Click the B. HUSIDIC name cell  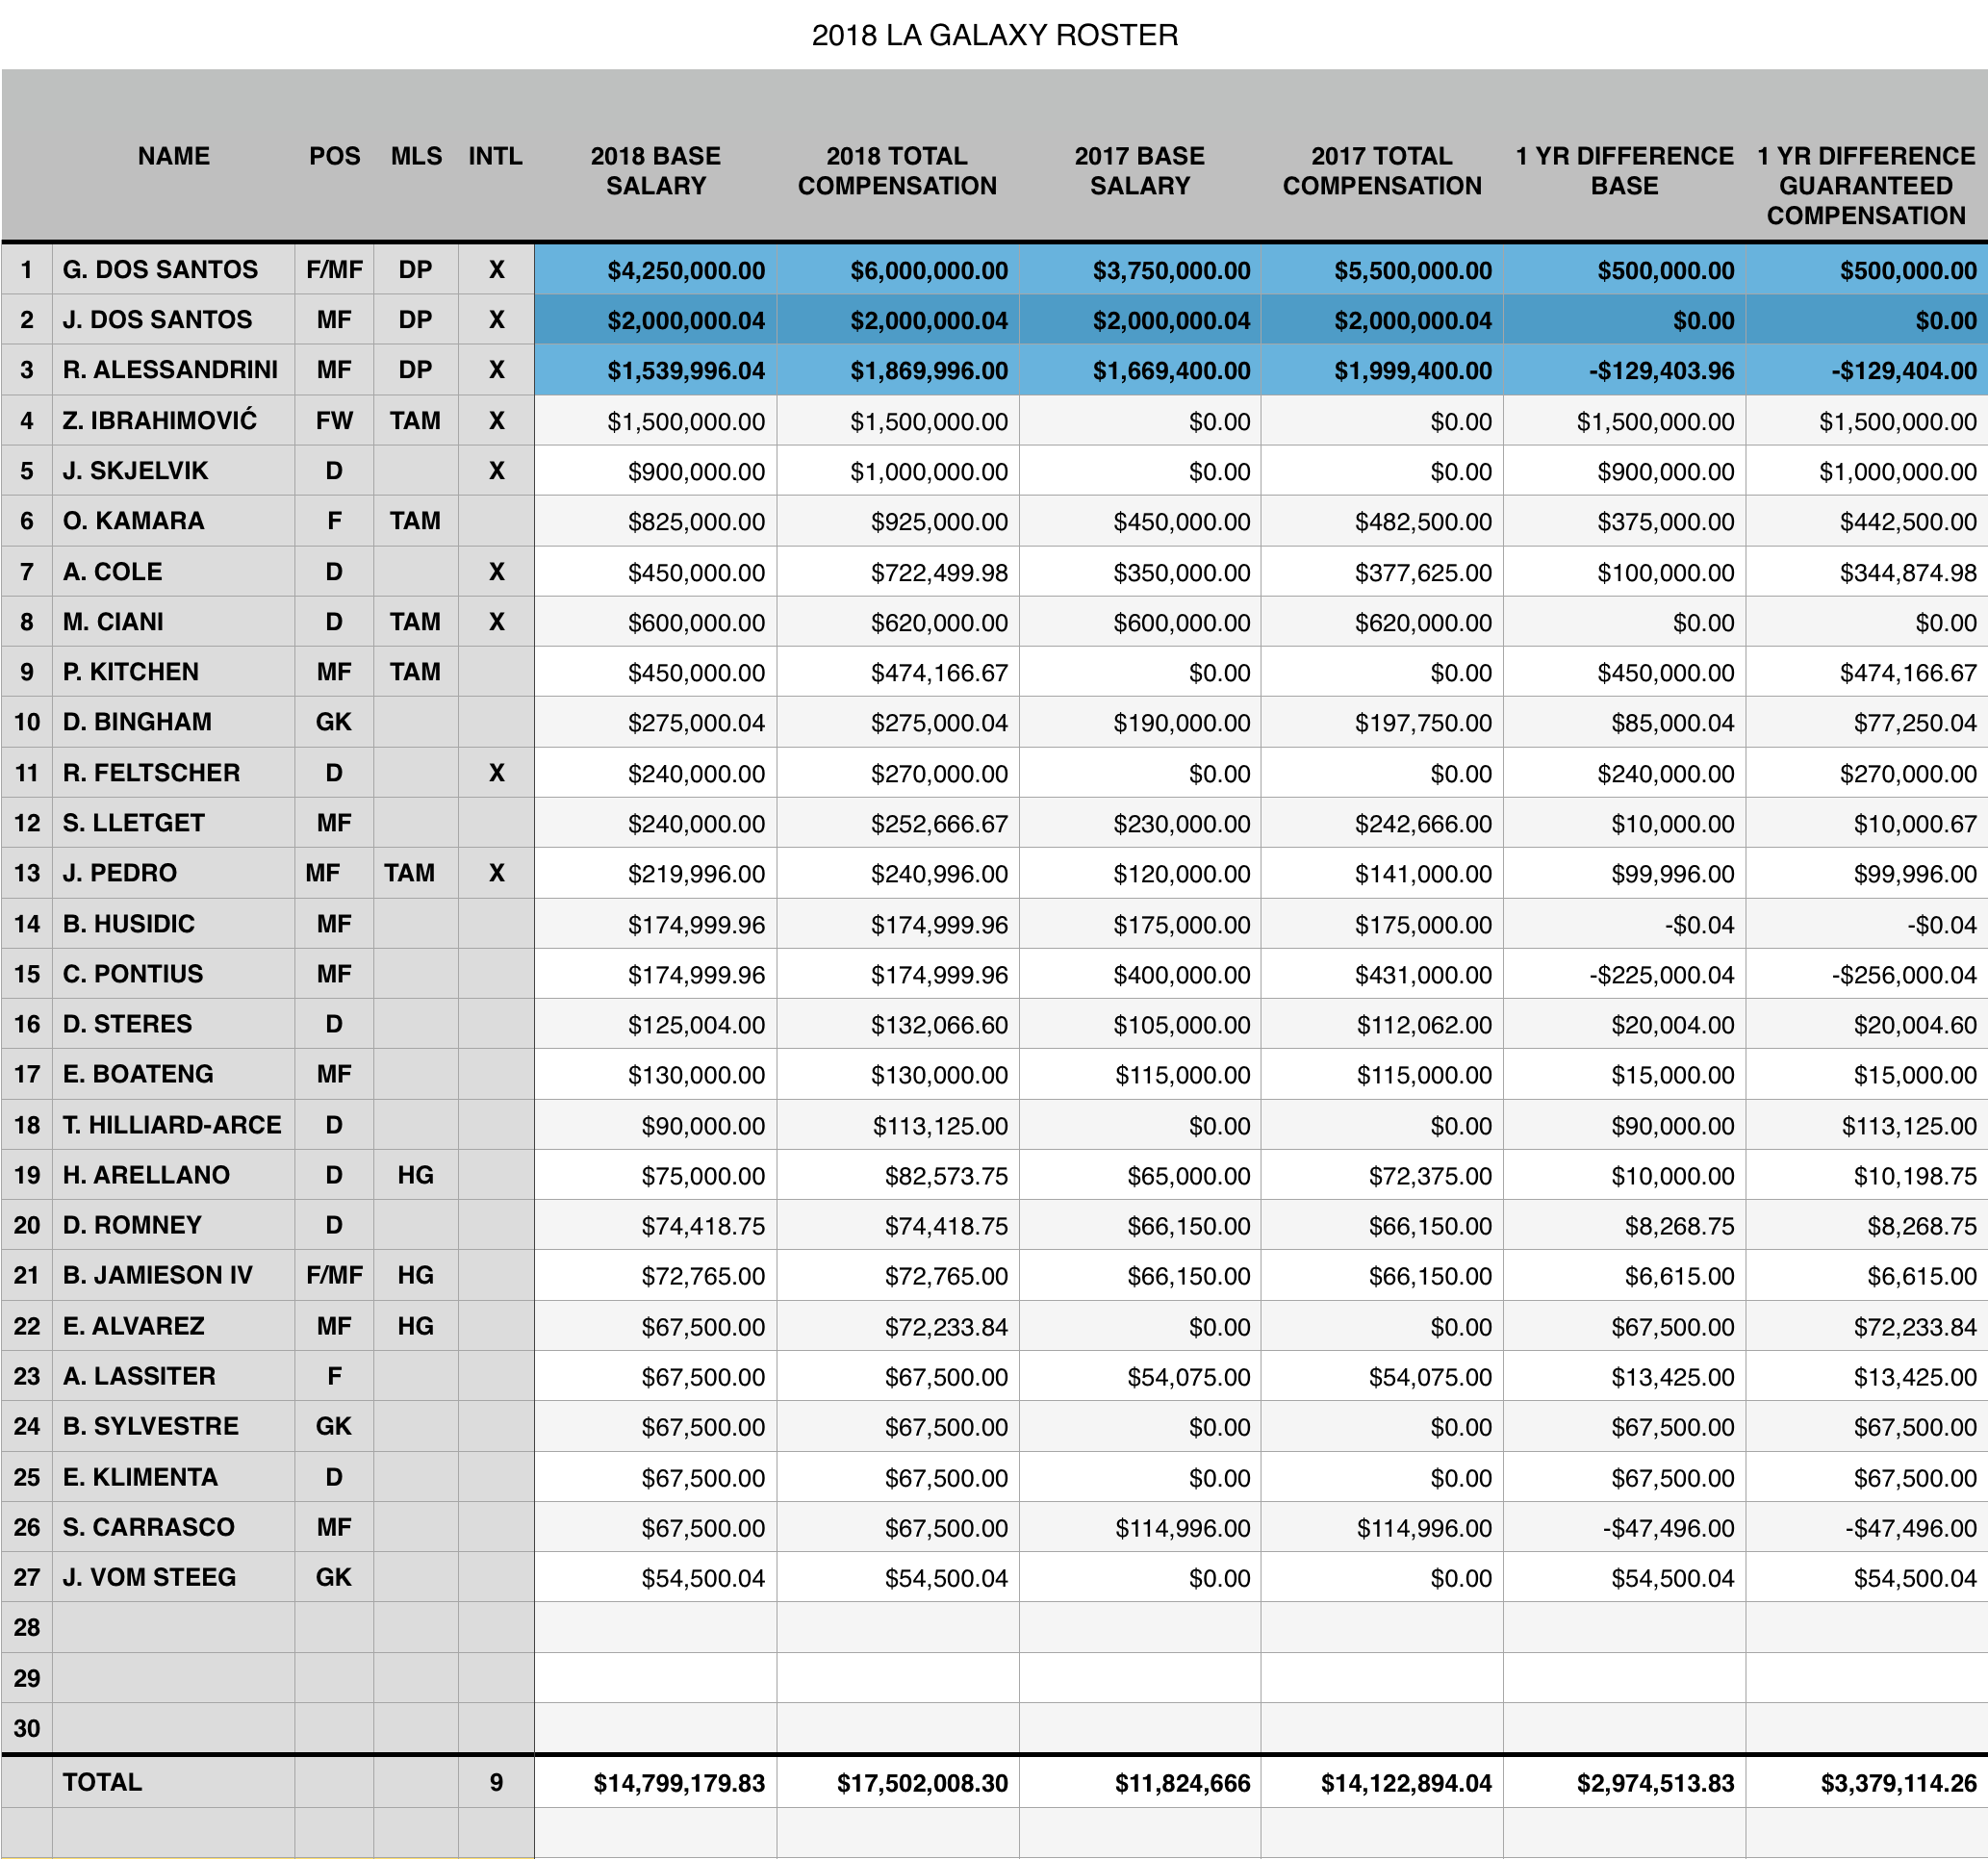tap(174, 924)
